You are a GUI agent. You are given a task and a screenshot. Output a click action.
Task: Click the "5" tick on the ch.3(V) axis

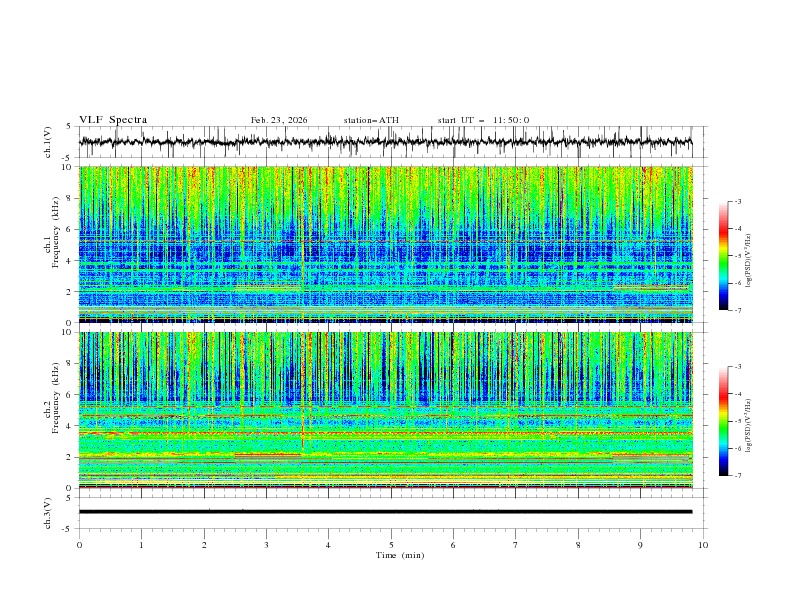pos(69,498)
